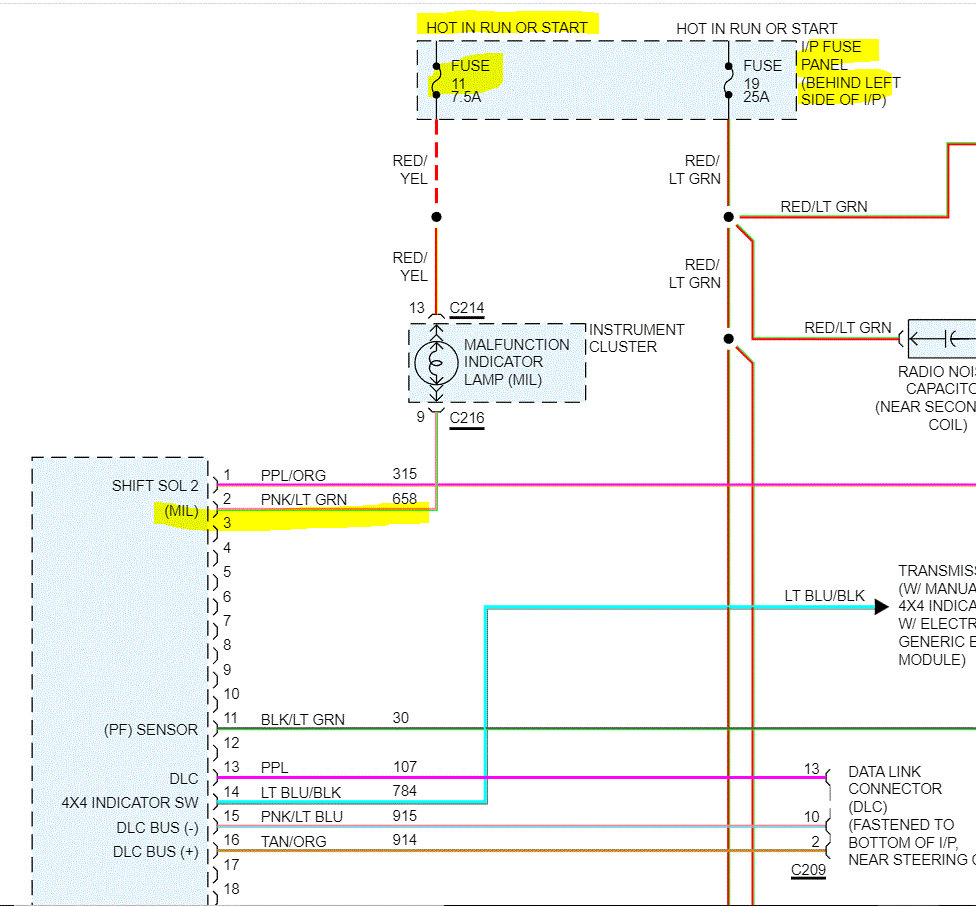The width and height of the screenshot is (976, 906).
Task: Click the radio noise capacitor symbol
Action: pos(941,339)
